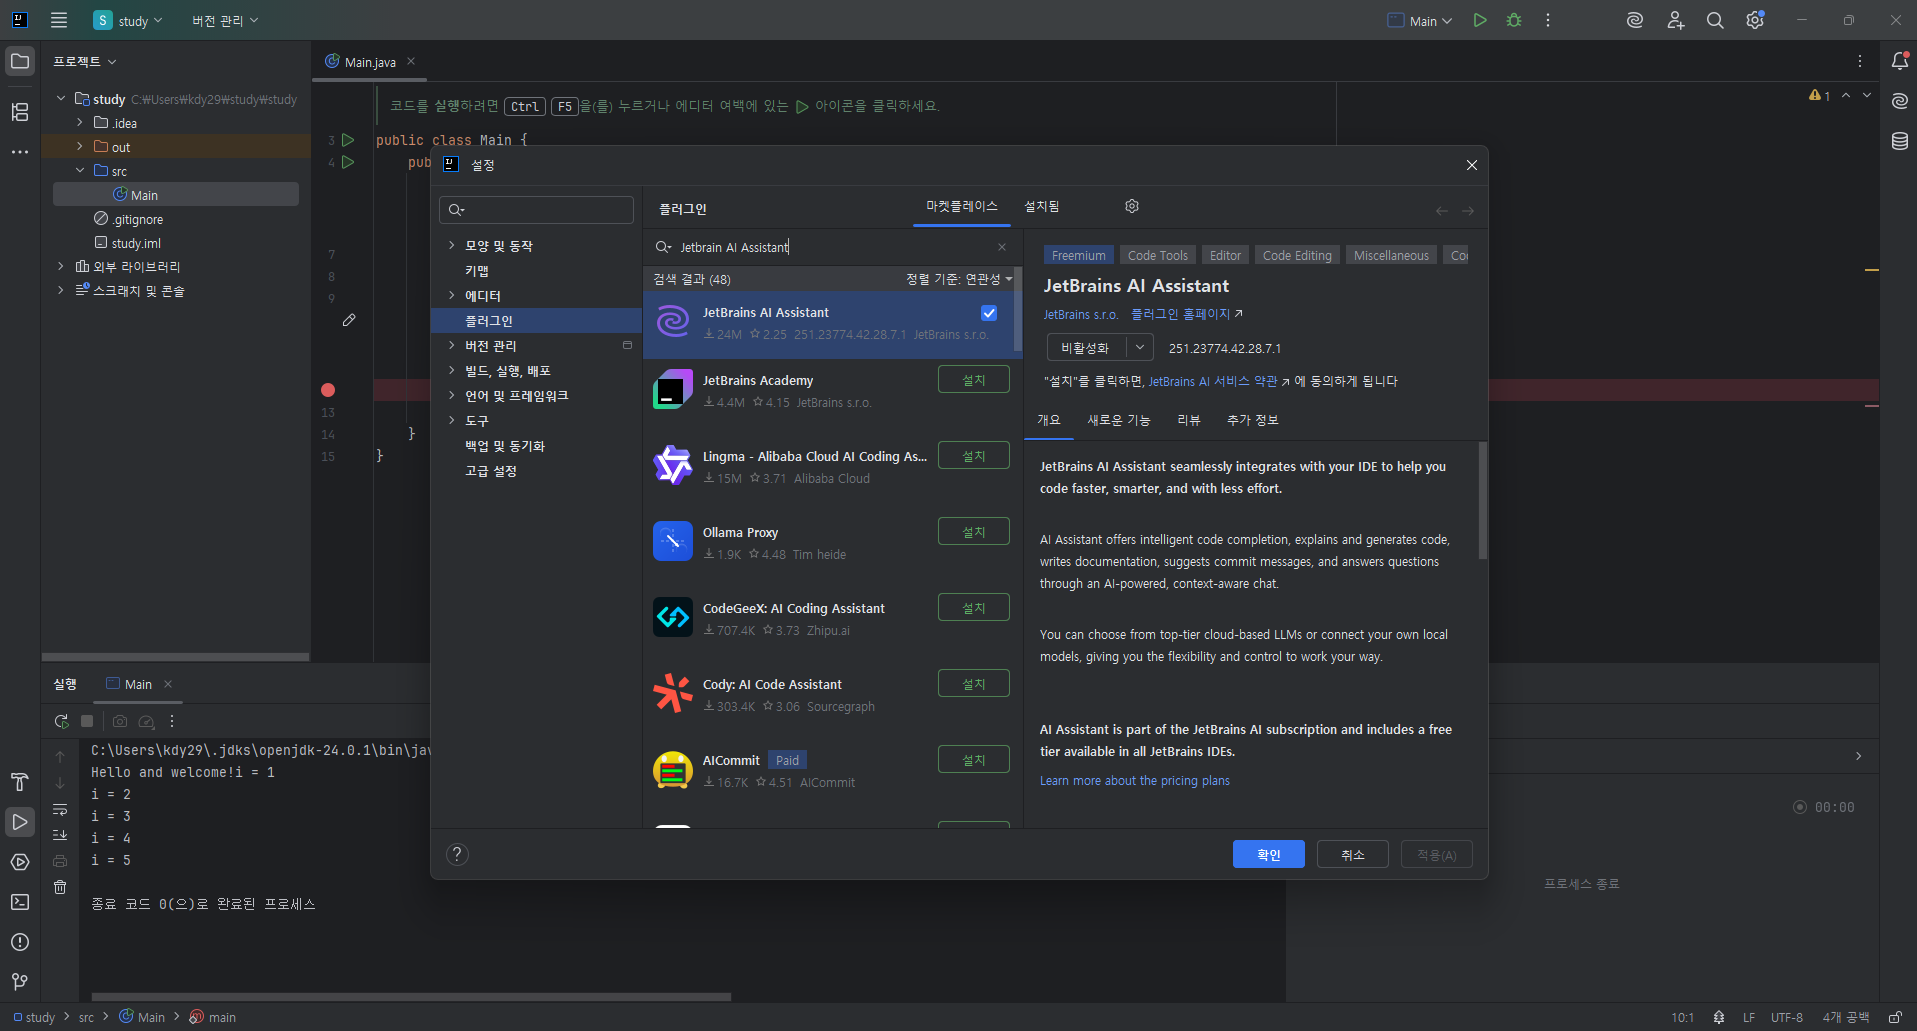Debug the Main configuration
The image size is (1917, 1031).
tap(1514, 20)
